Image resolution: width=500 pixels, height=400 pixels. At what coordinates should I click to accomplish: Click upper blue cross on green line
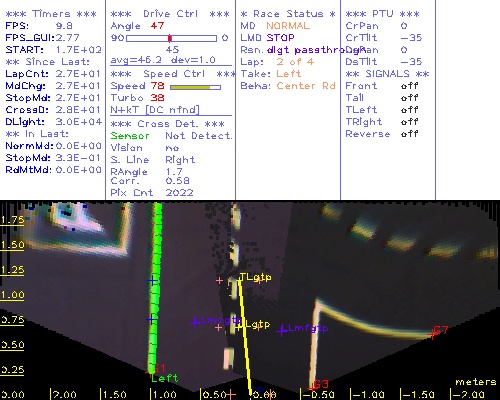pos(152,281)
